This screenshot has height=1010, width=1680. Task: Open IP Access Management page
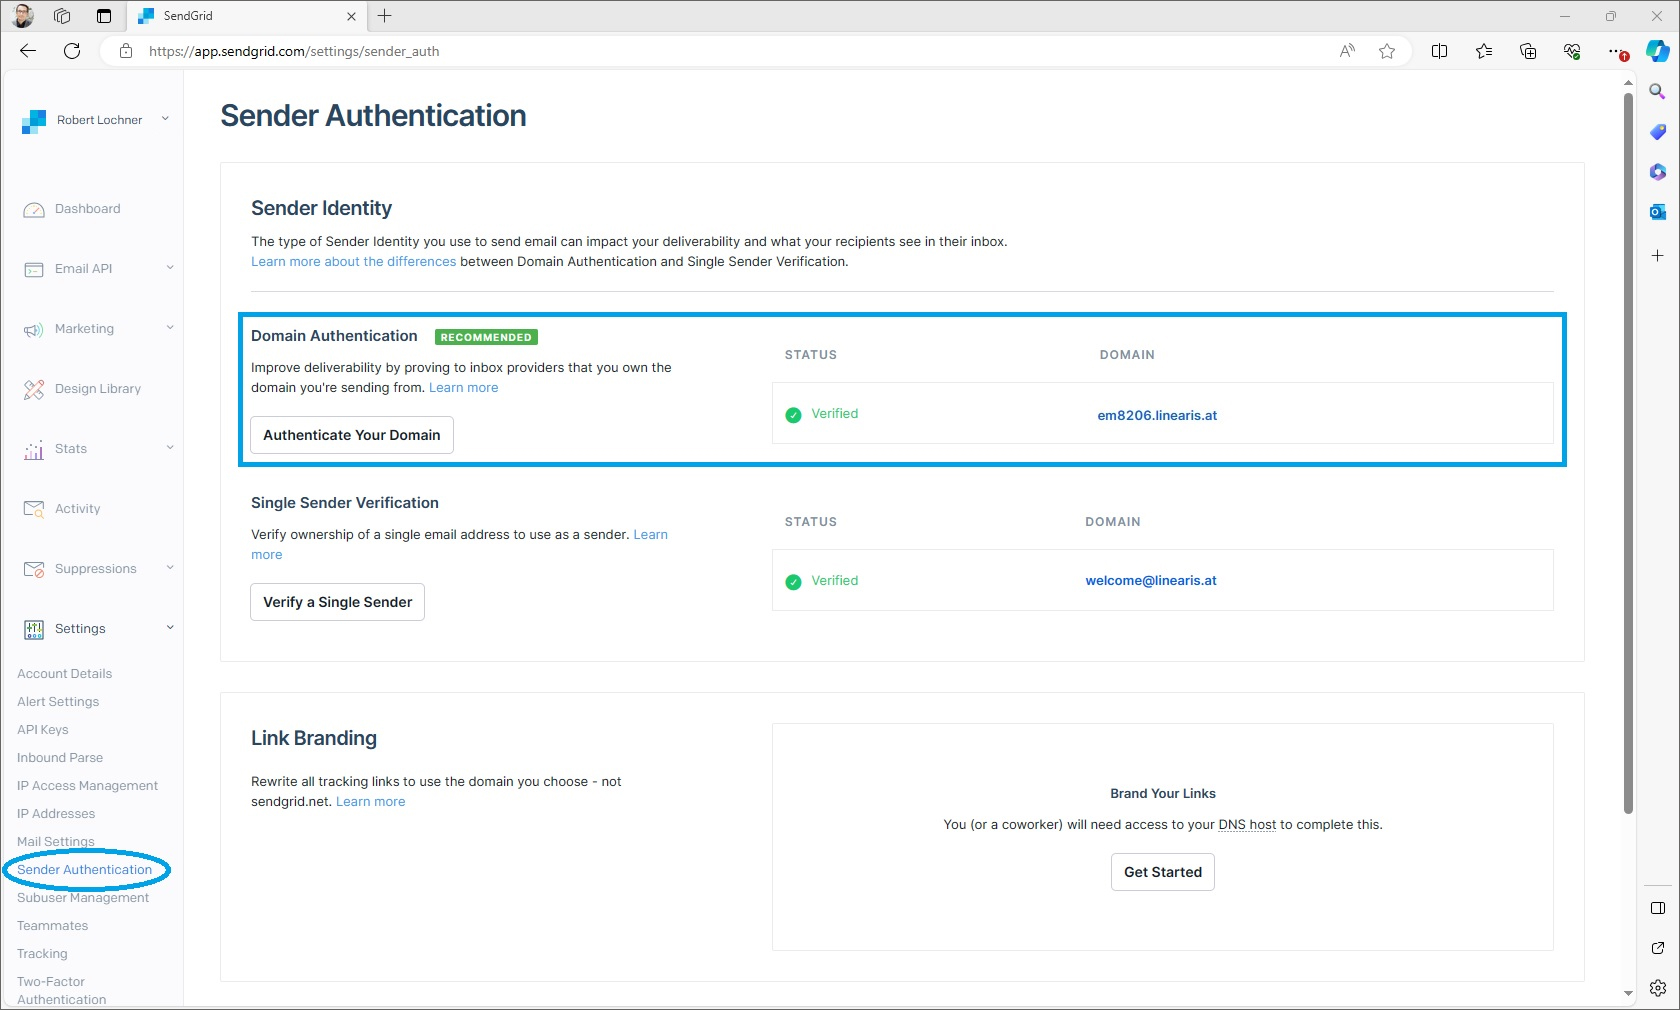click(x=87, y=786)
